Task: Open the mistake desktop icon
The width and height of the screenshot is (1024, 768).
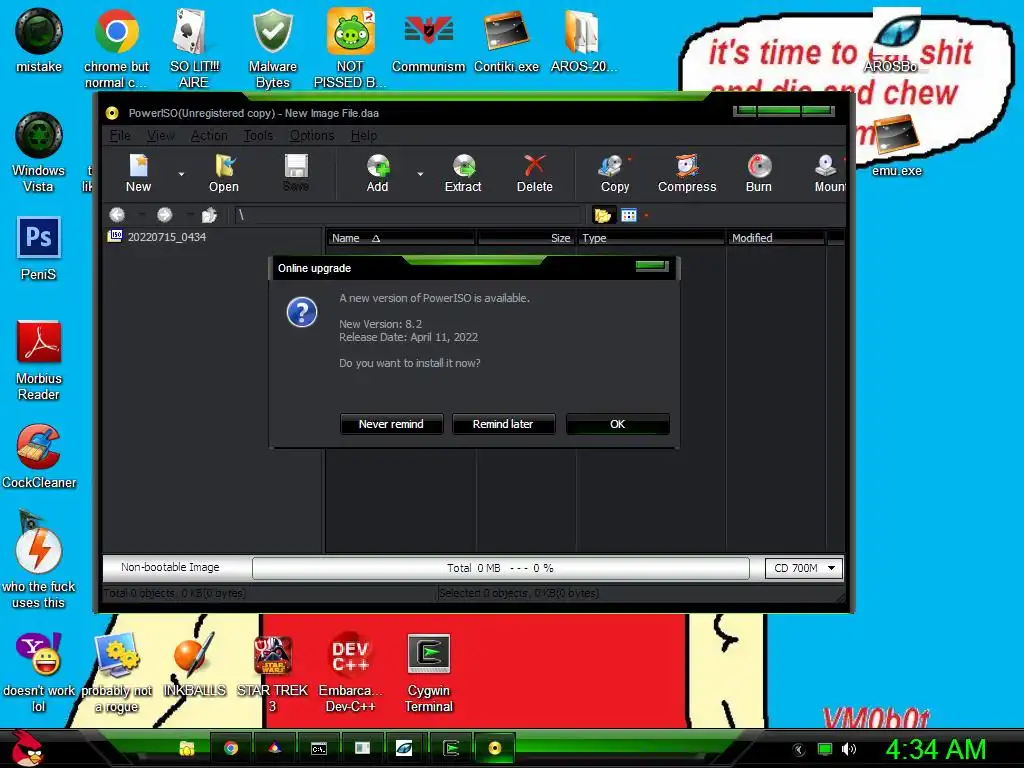Action: [x=39, y=41]
